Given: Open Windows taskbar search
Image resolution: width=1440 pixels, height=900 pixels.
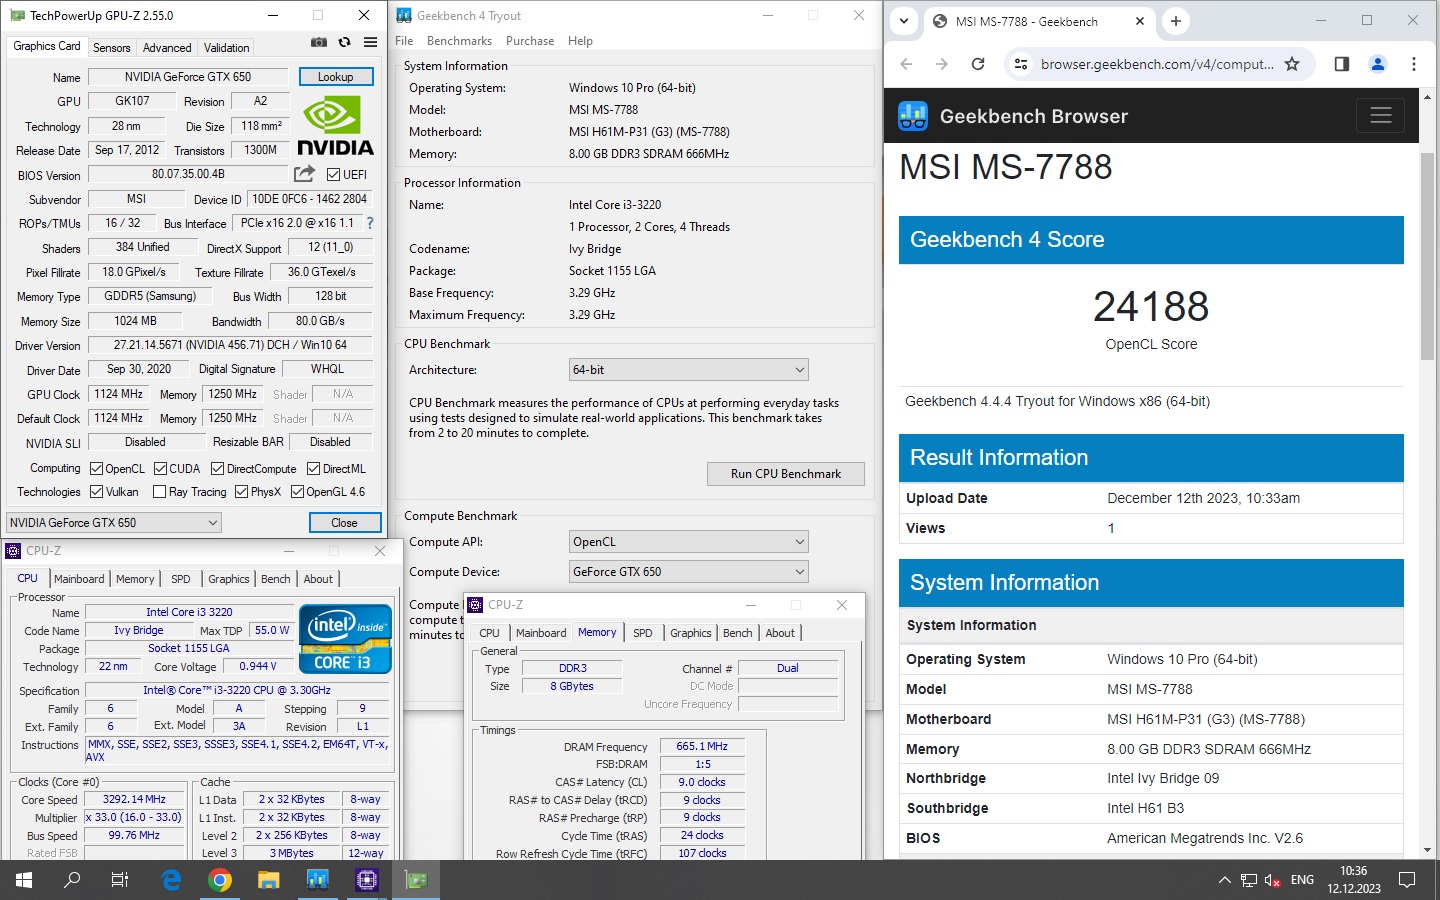Looking at the screenshot, I should 72,880.
